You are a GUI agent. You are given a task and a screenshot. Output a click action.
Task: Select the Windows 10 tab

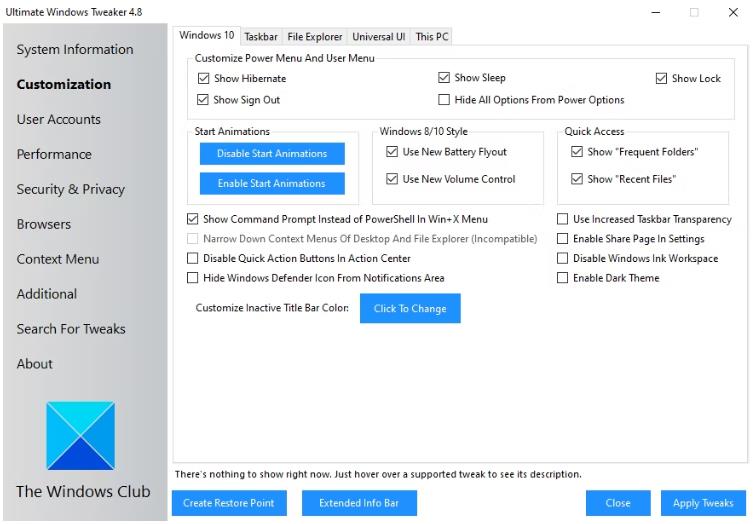click(x=206, y=36)
